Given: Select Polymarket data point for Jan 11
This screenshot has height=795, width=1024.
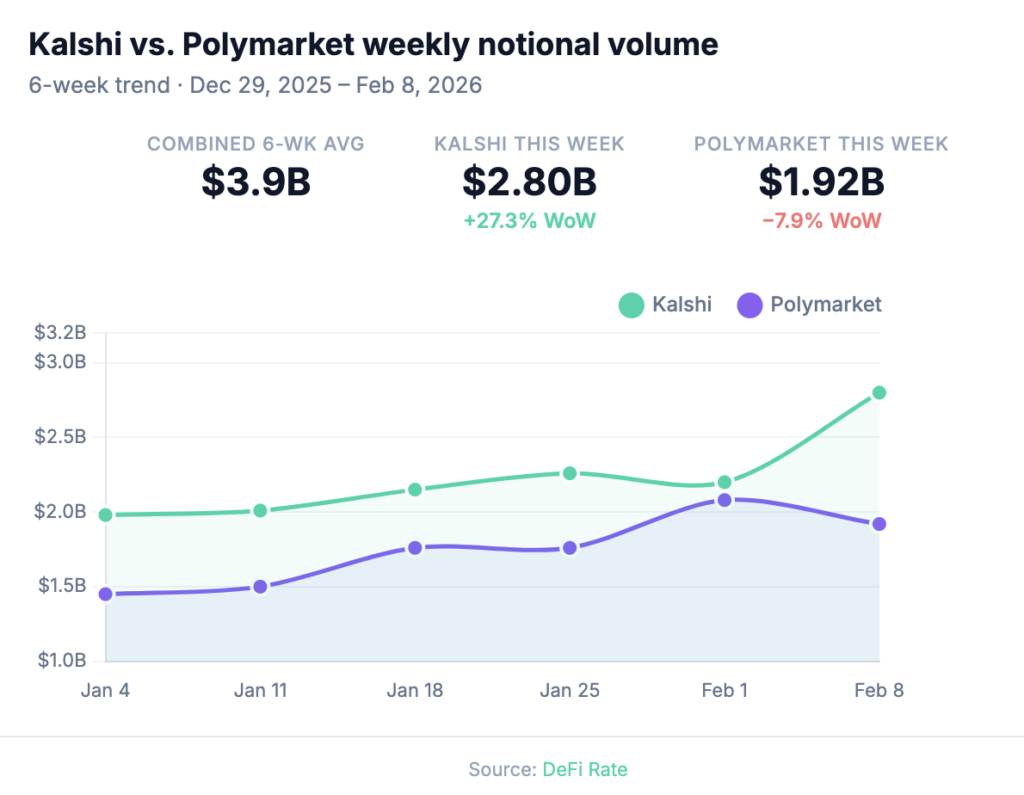Looking at the screenshot, I should click(x=261, y=587).
